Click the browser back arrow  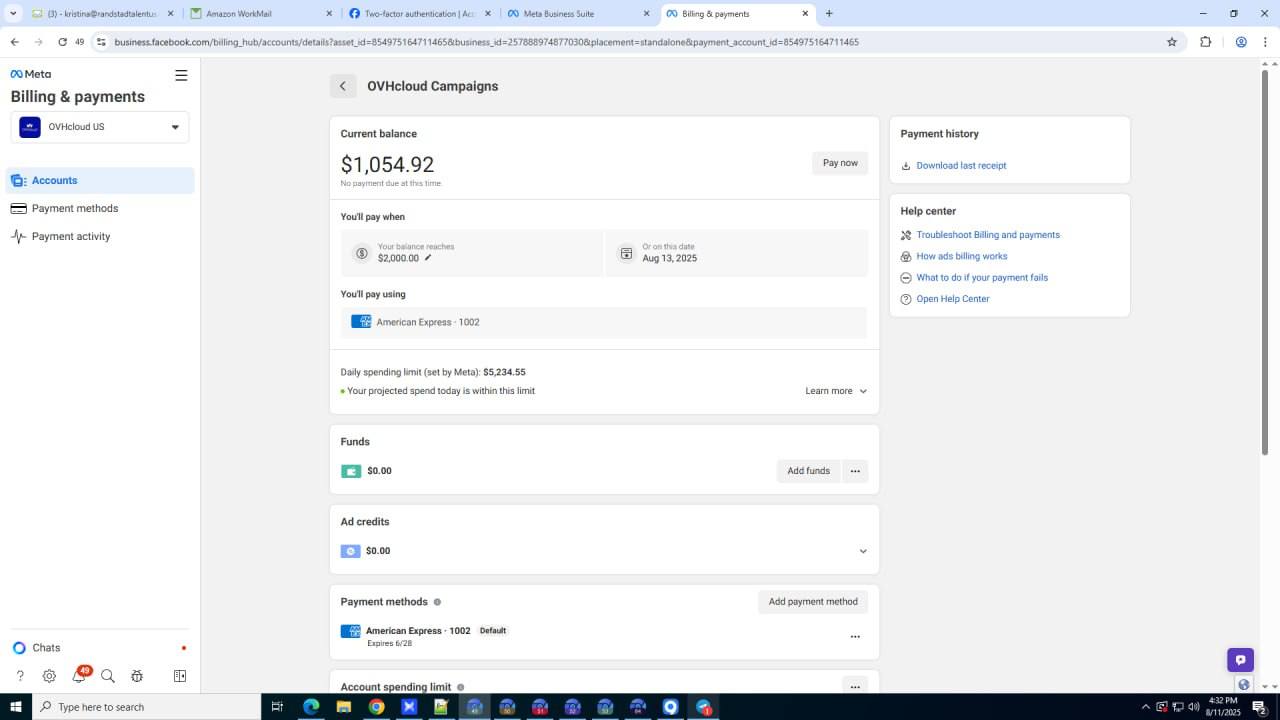pos(14,42)
